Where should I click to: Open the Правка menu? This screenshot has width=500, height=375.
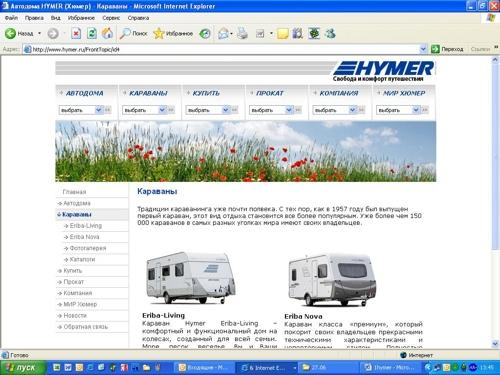click(x=34, y=18)
